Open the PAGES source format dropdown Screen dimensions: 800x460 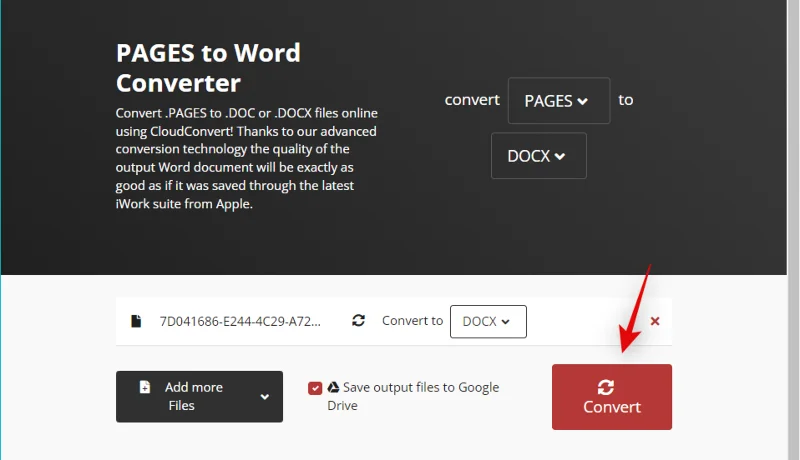[x=559, y=100]
